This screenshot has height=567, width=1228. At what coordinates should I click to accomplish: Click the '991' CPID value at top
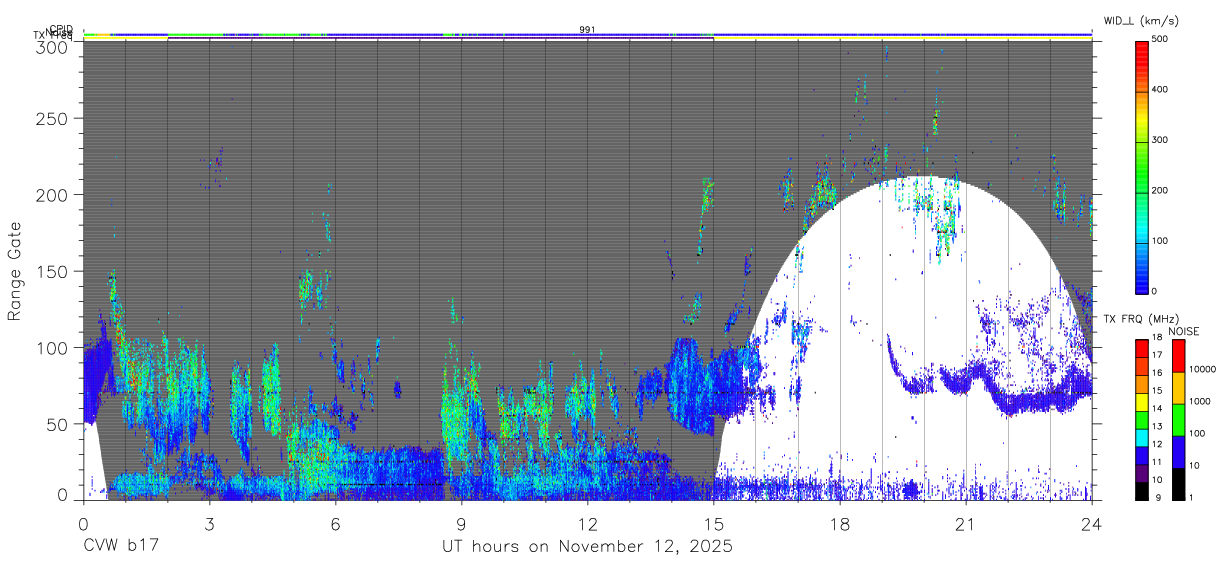(x=587, y=30)
